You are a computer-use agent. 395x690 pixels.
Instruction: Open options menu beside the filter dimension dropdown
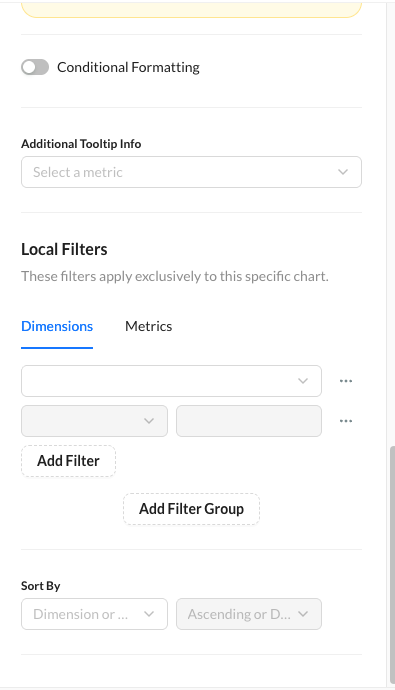coord(346,381)
